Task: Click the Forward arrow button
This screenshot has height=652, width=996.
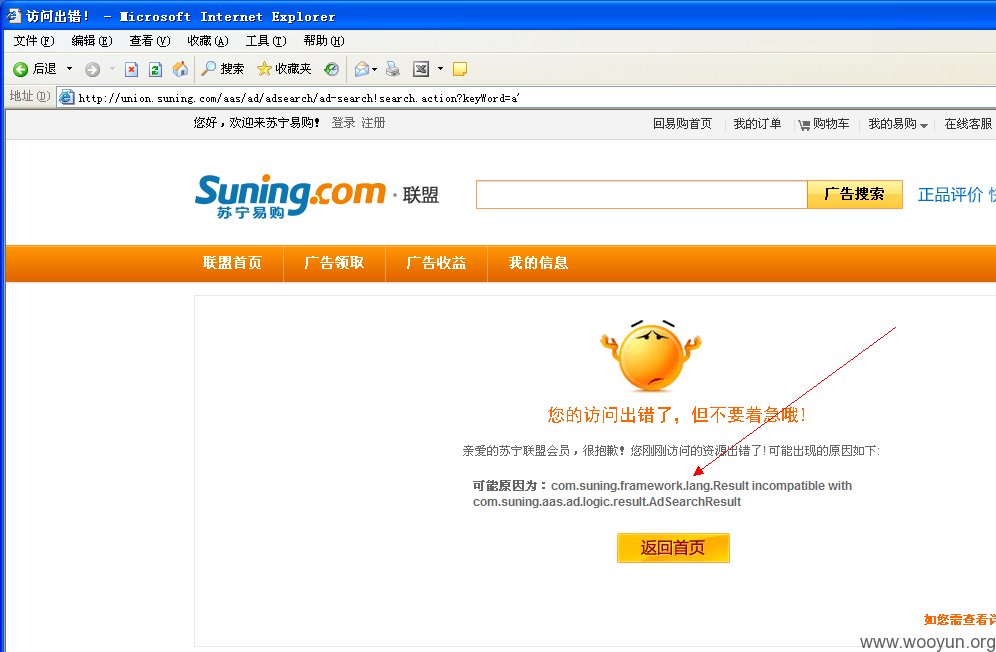Action: [93, 69]
